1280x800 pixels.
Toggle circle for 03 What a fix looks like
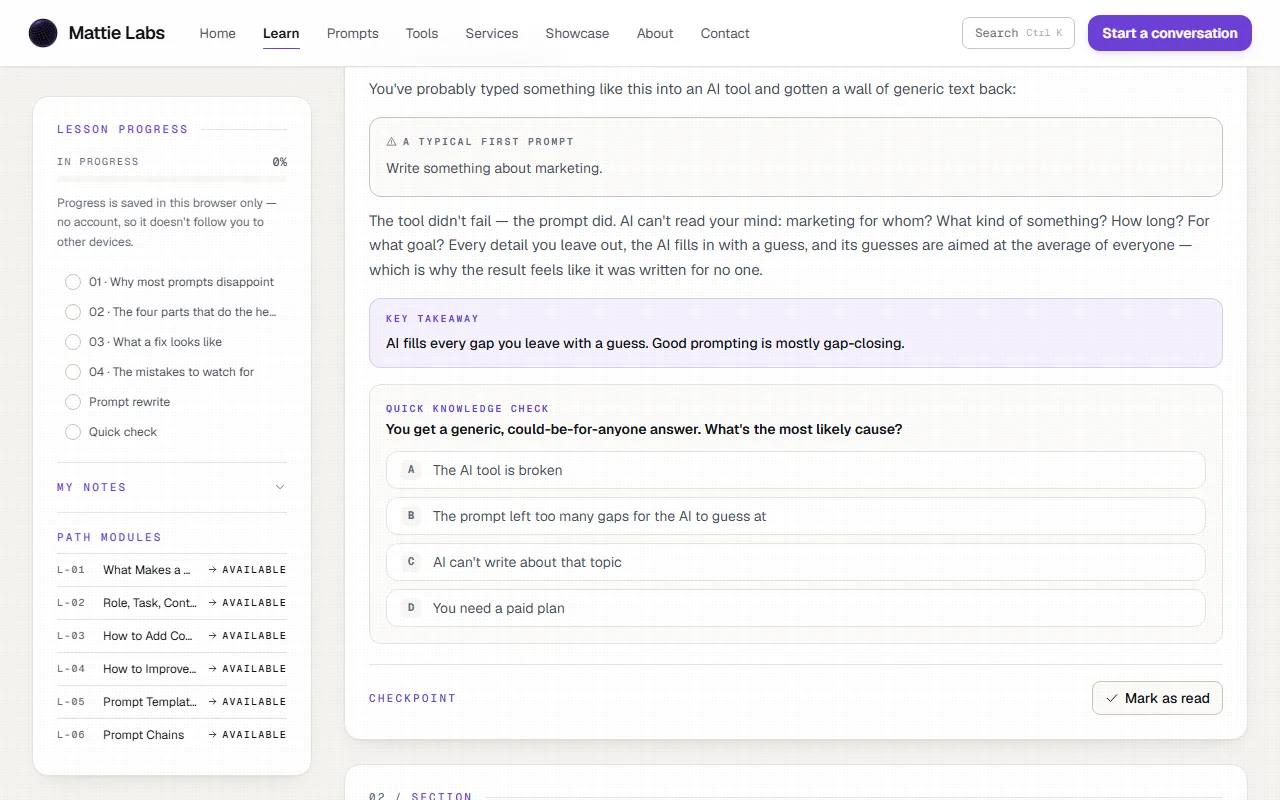click(73, 342)
